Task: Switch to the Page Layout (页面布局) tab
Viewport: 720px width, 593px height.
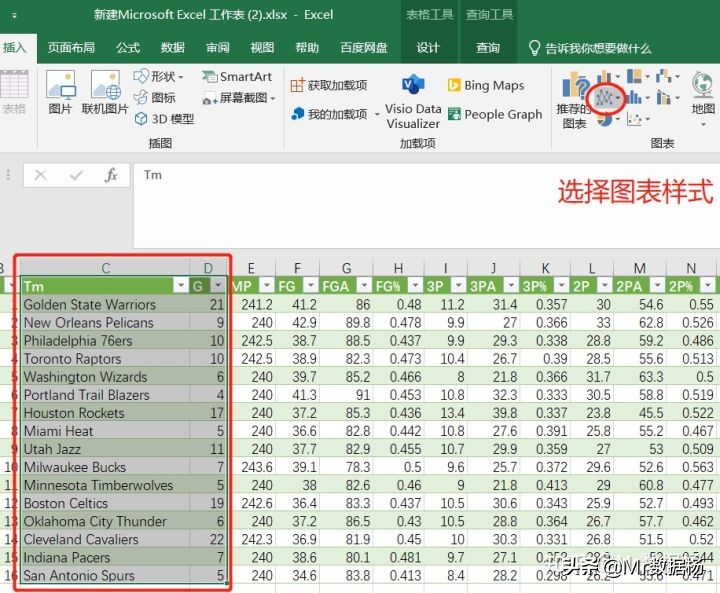Action: [71, 48]
